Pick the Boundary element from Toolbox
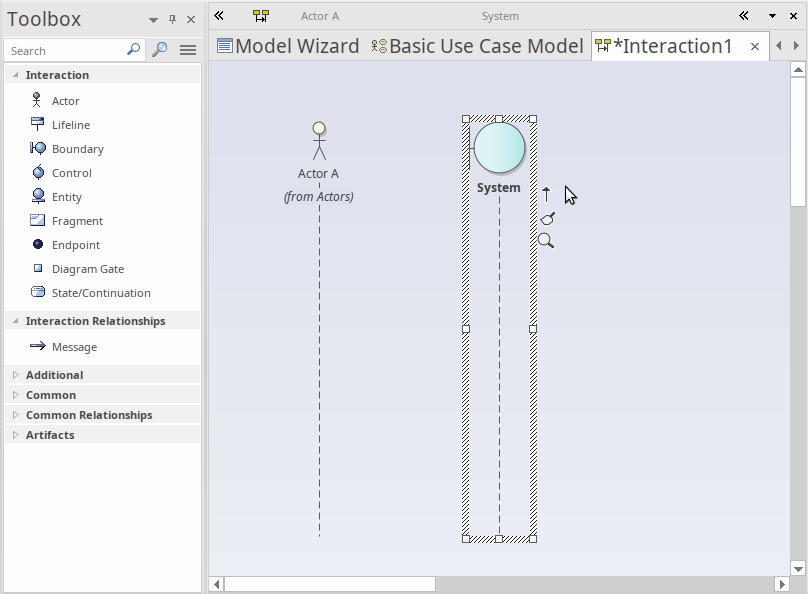This screenshot has width=808, height=594. (77, 149)
